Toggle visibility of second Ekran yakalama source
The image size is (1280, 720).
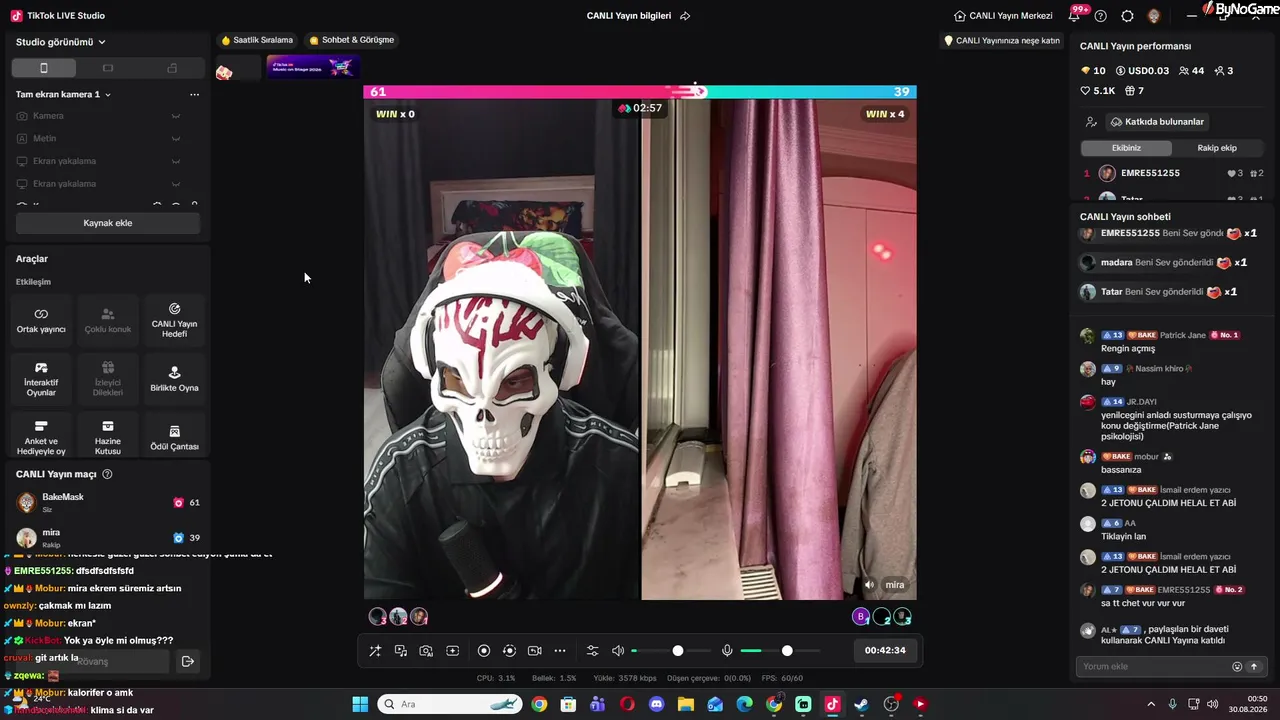176,184
